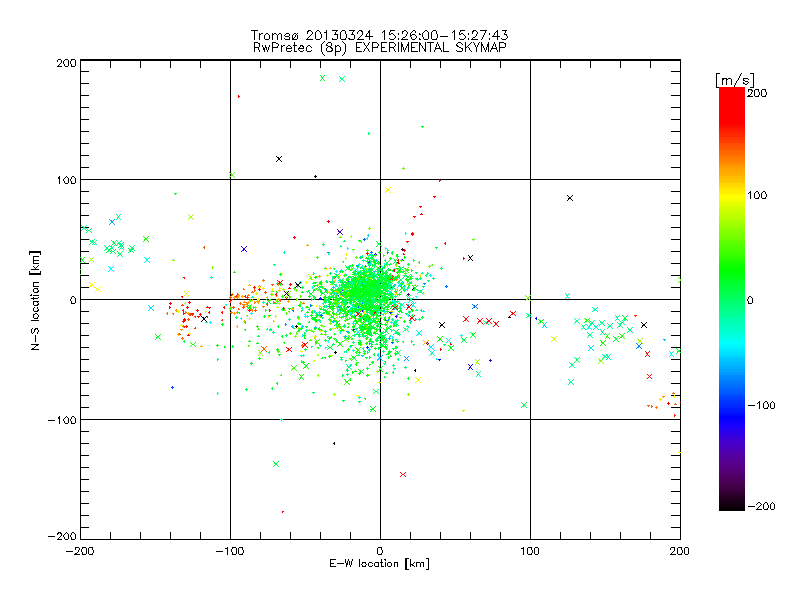The width and height of the screenshot is (800, 600).
Task: Click the '[m/s]' colorbar unit label
Action: (x=735, y=80)
